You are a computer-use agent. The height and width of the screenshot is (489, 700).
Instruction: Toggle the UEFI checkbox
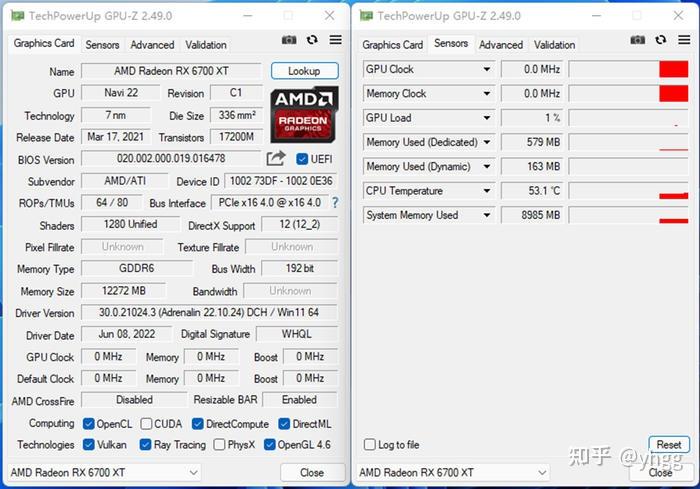pyautogui.click(x=302, y=159)
